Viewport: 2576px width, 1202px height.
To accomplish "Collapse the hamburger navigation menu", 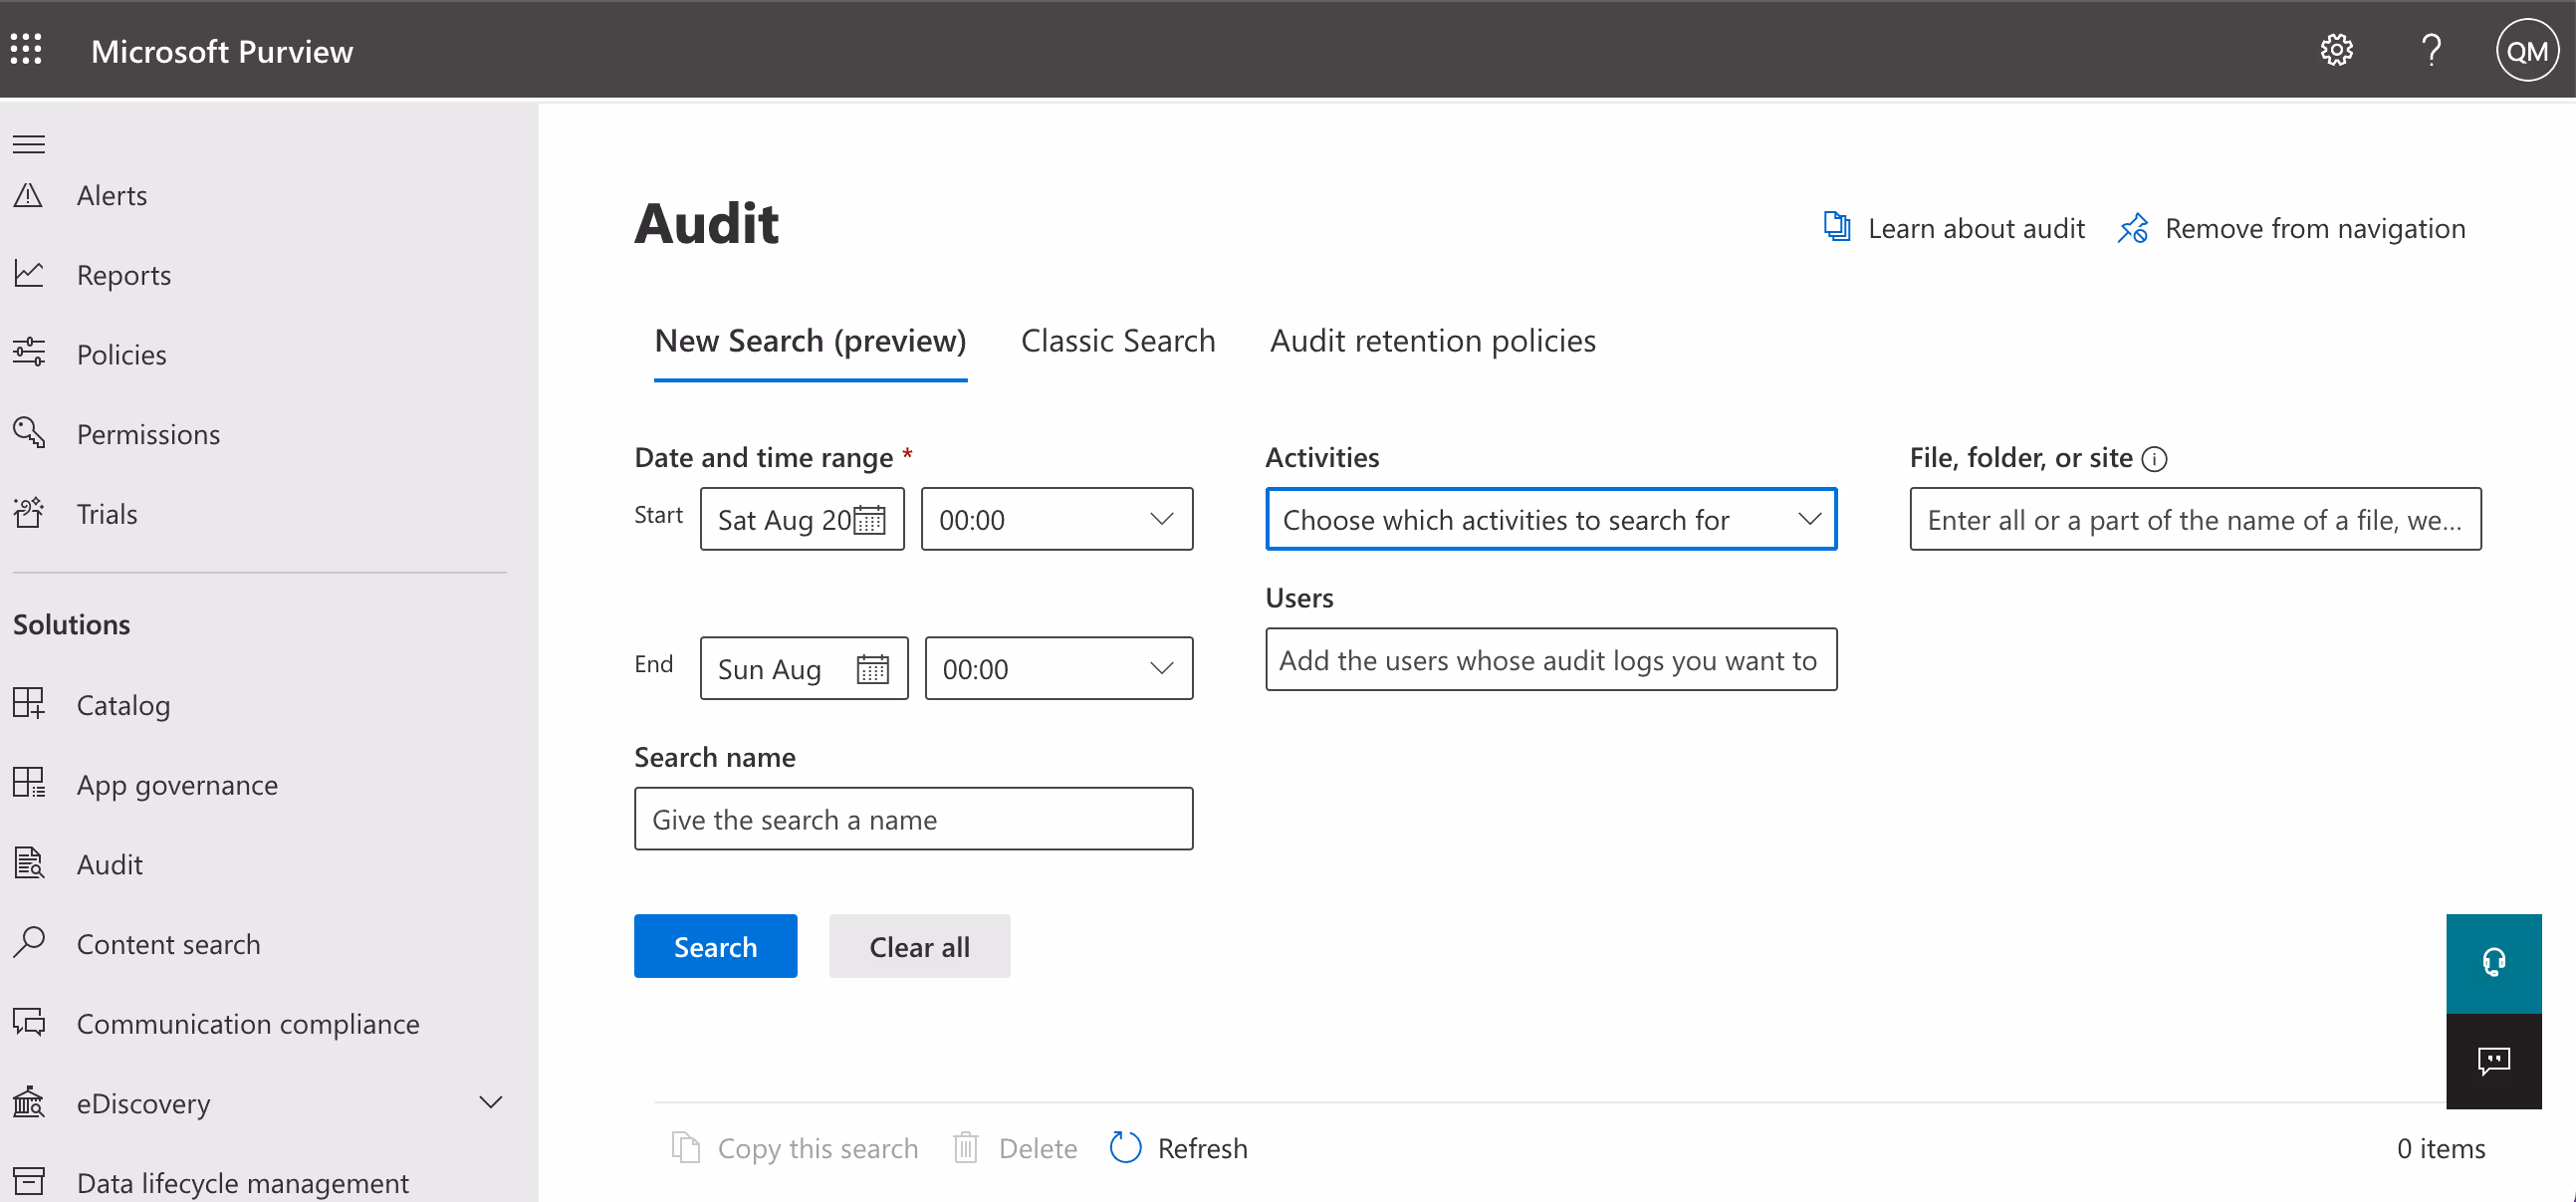I will (x=29, y=145).
